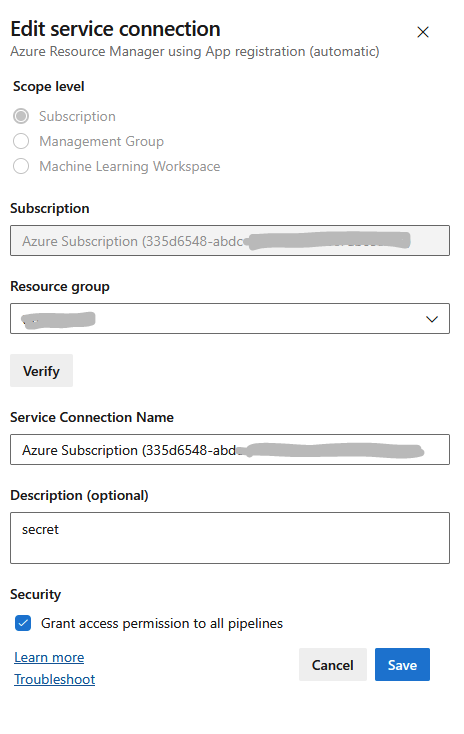Pick Machine Learning Workspace scope option
Viewport: 464px width, 734px height.
(21, 166)
